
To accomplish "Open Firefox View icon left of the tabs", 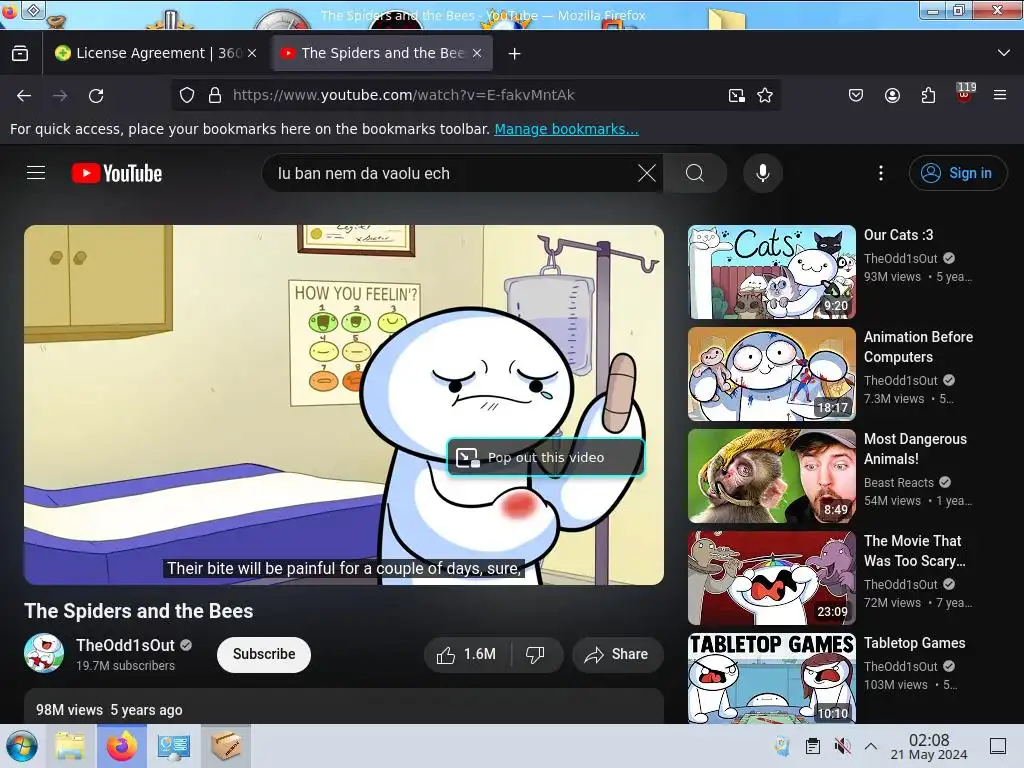I will pyautogui.click(x=20, y=53).
